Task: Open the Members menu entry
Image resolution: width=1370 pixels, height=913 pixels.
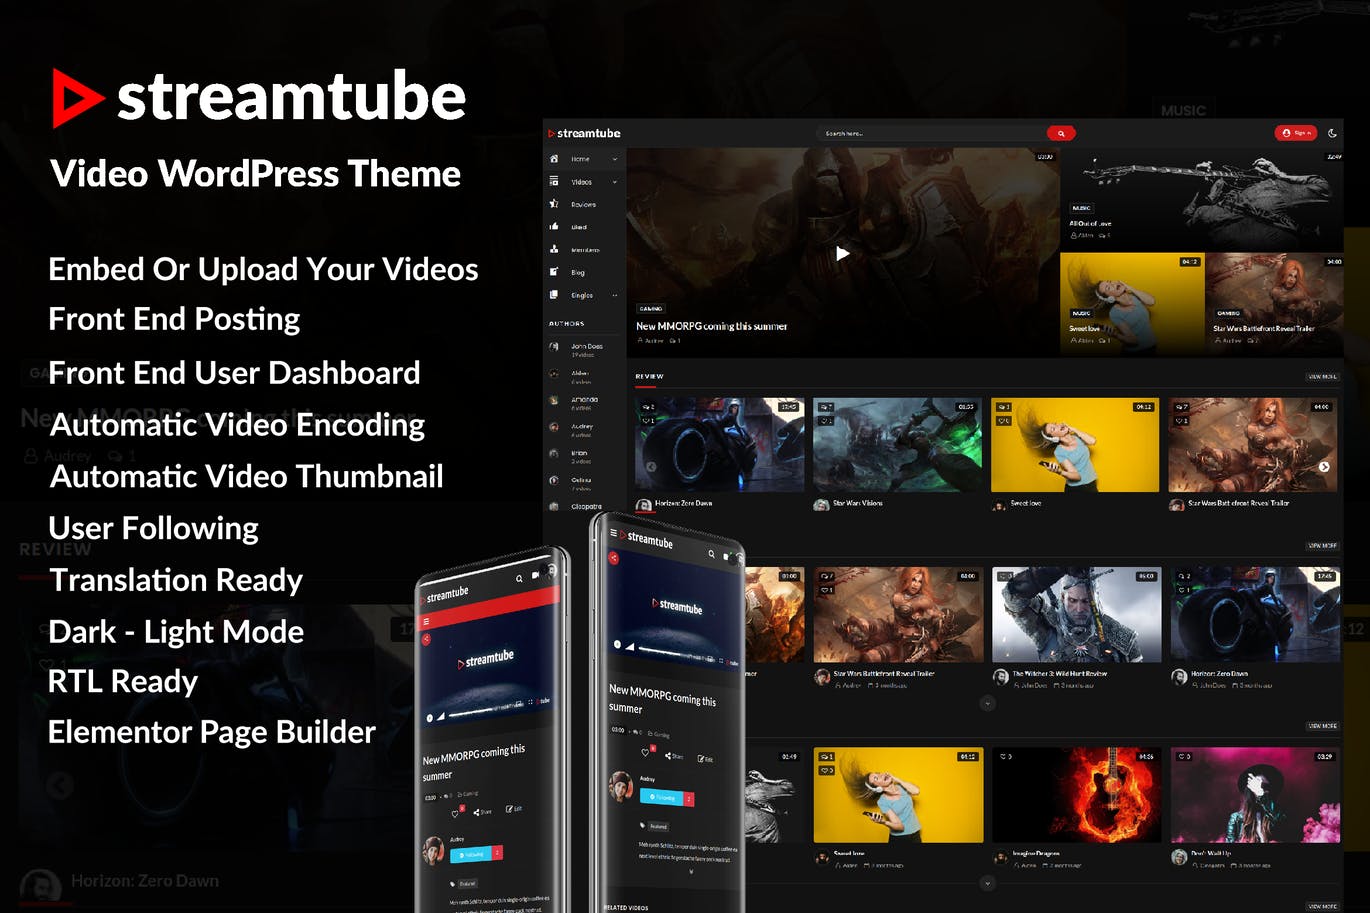Action: (585, 249)
